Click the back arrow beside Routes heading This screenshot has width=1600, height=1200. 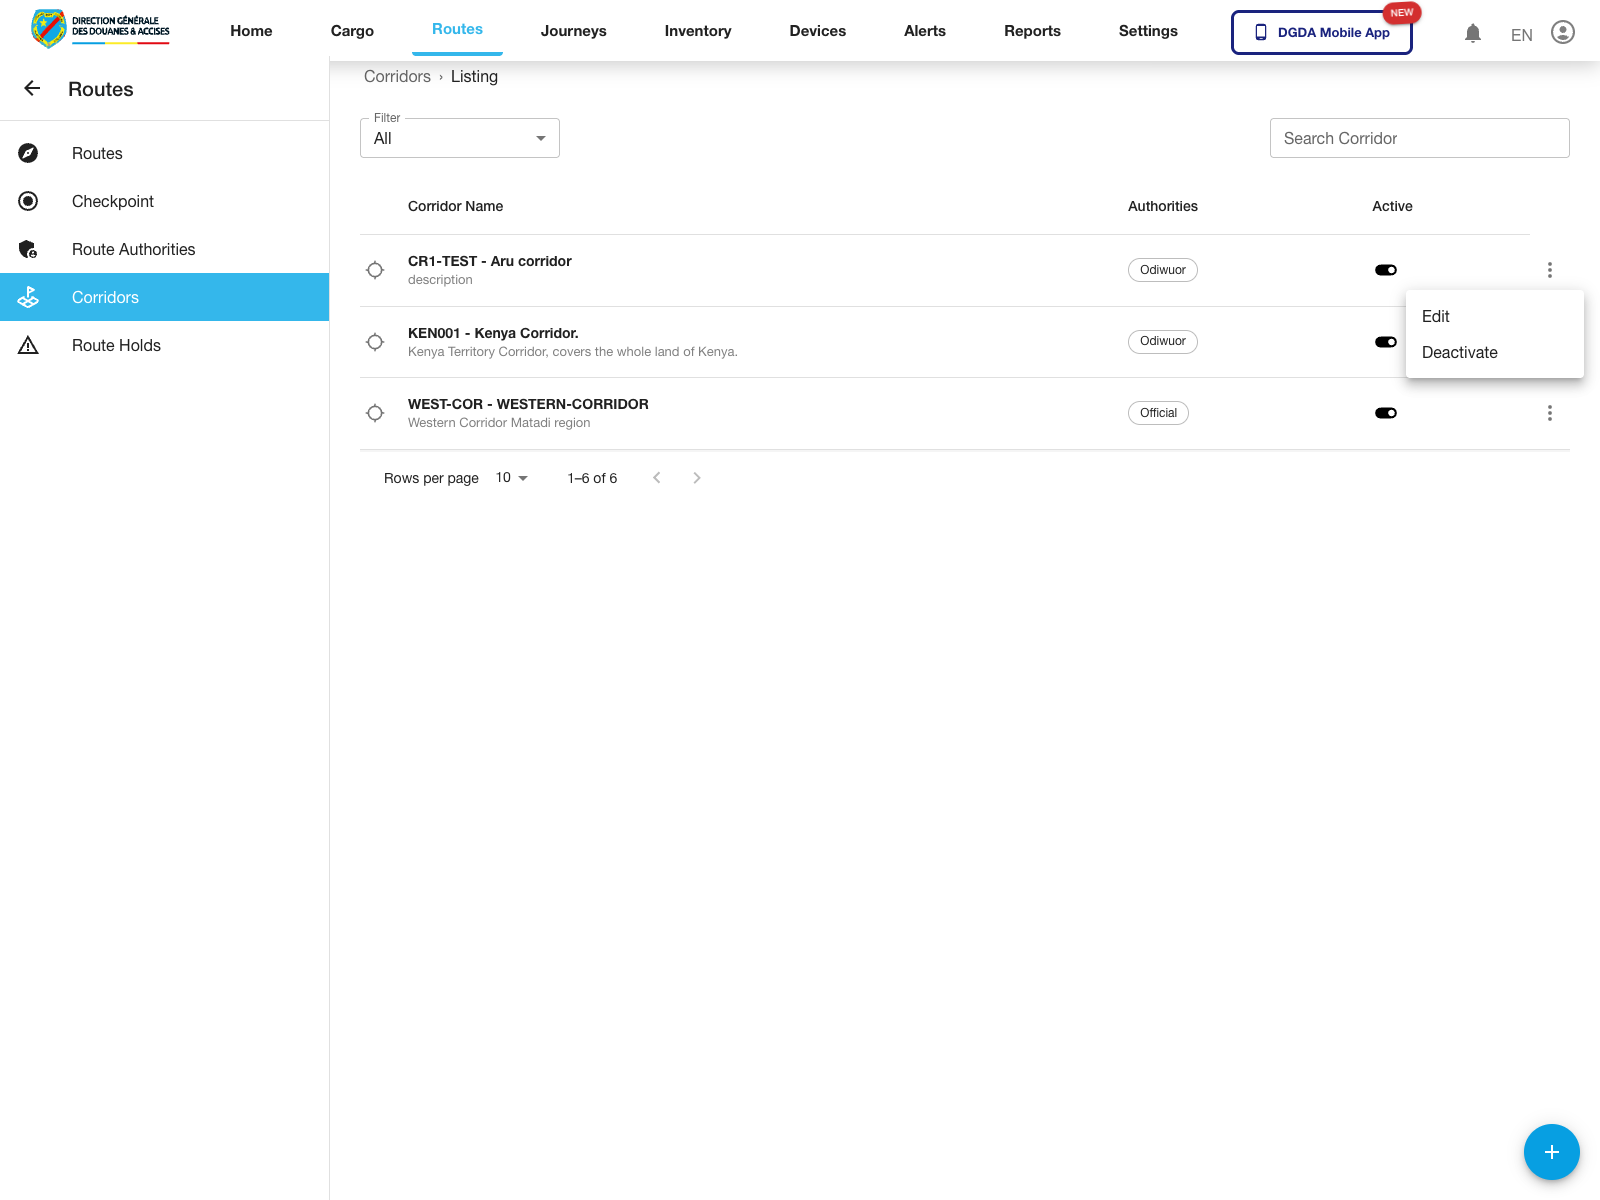(32, 89)
